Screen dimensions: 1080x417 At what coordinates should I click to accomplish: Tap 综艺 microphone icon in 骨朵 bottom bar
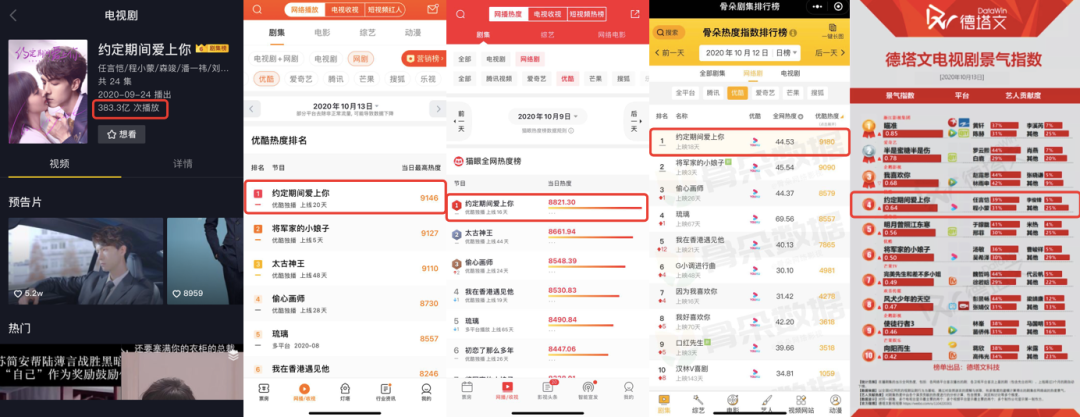(x=698, y=402)
